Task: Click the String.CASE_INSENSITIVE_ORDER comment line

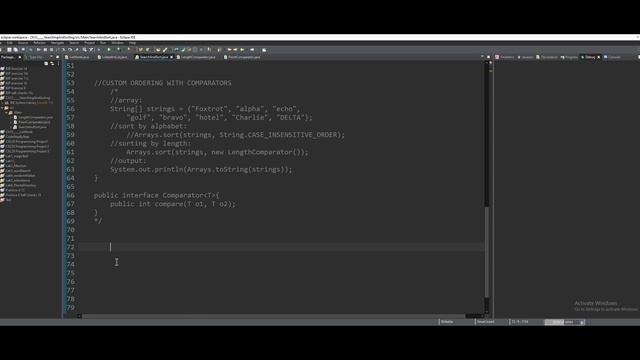Action: (236, 135)
